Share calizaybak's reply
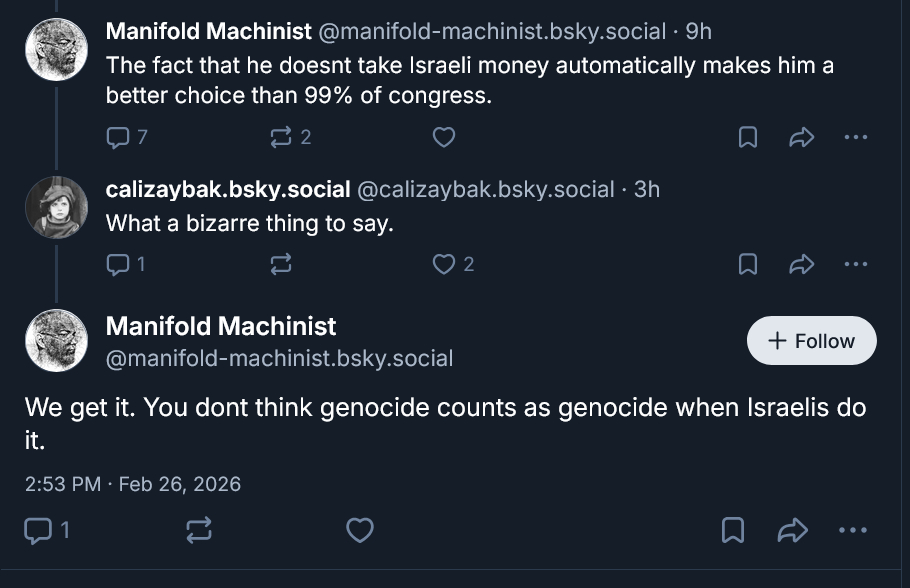This screenshot has width=910, height=588. 801,264
